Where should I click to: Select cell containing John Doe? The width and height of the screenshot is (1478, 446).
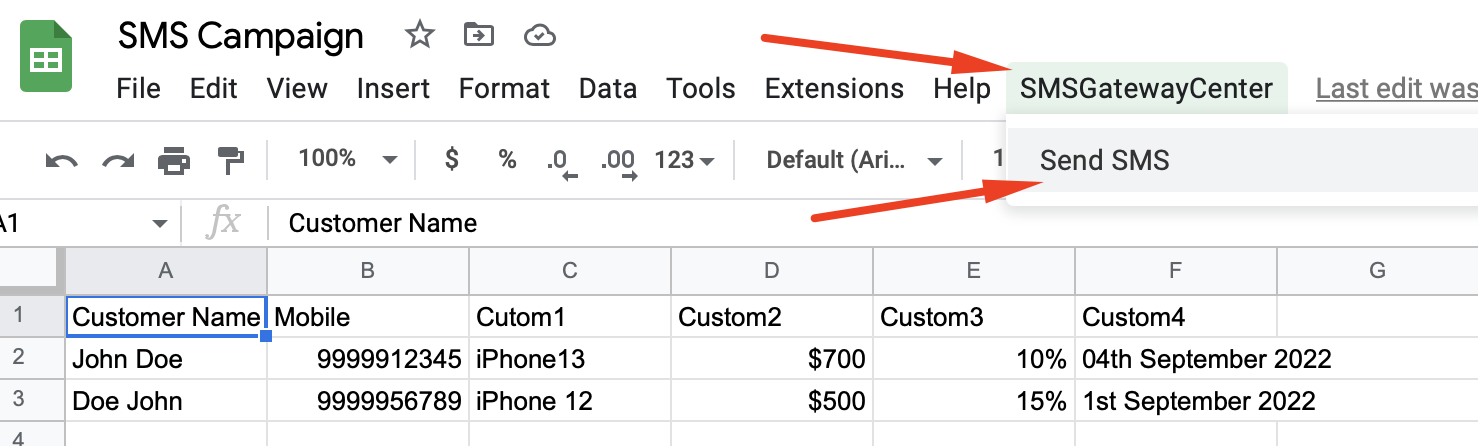click(x=167, y=359)
